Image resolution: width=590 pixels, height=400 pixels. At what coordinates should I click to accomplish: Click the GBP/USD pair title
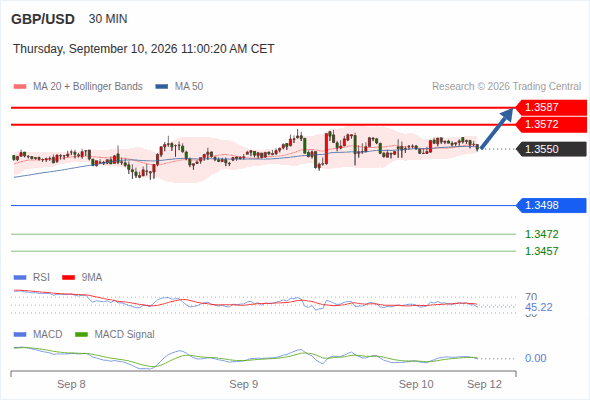click(43, 19)
